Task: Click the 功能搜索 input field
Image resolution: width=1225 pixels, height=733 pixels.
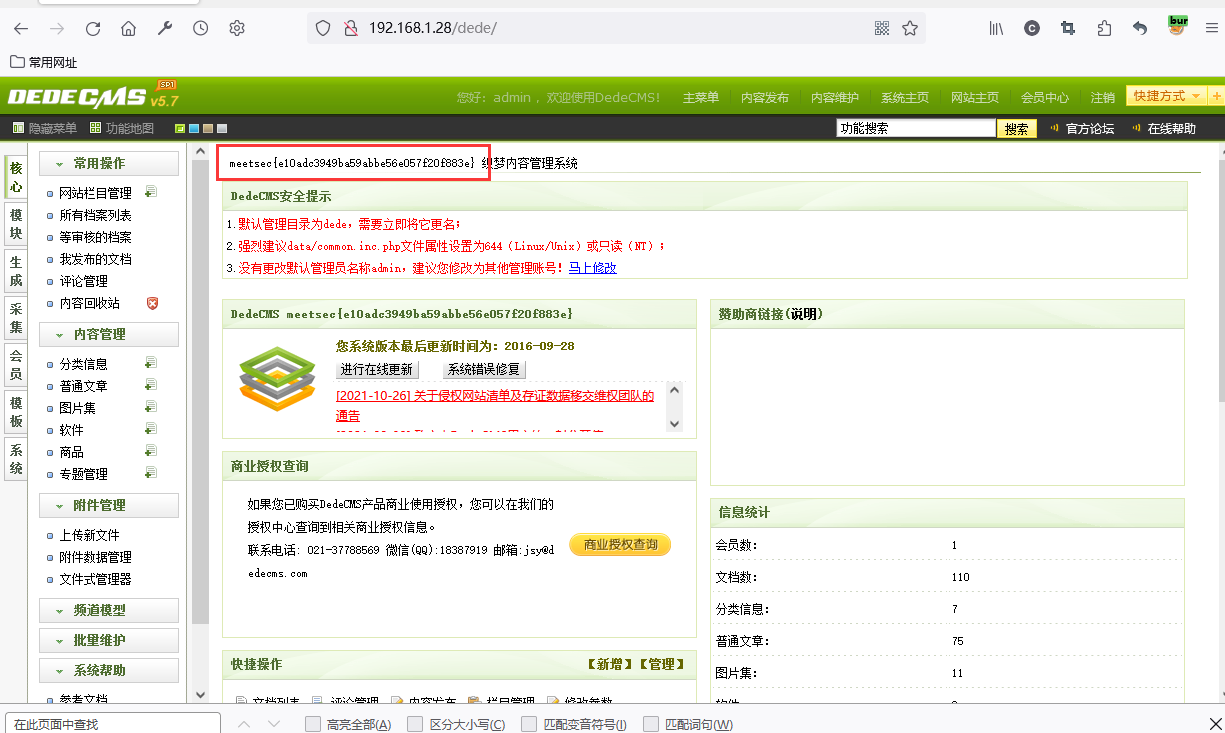Action: pyautogui.click(x=916, y=128)
